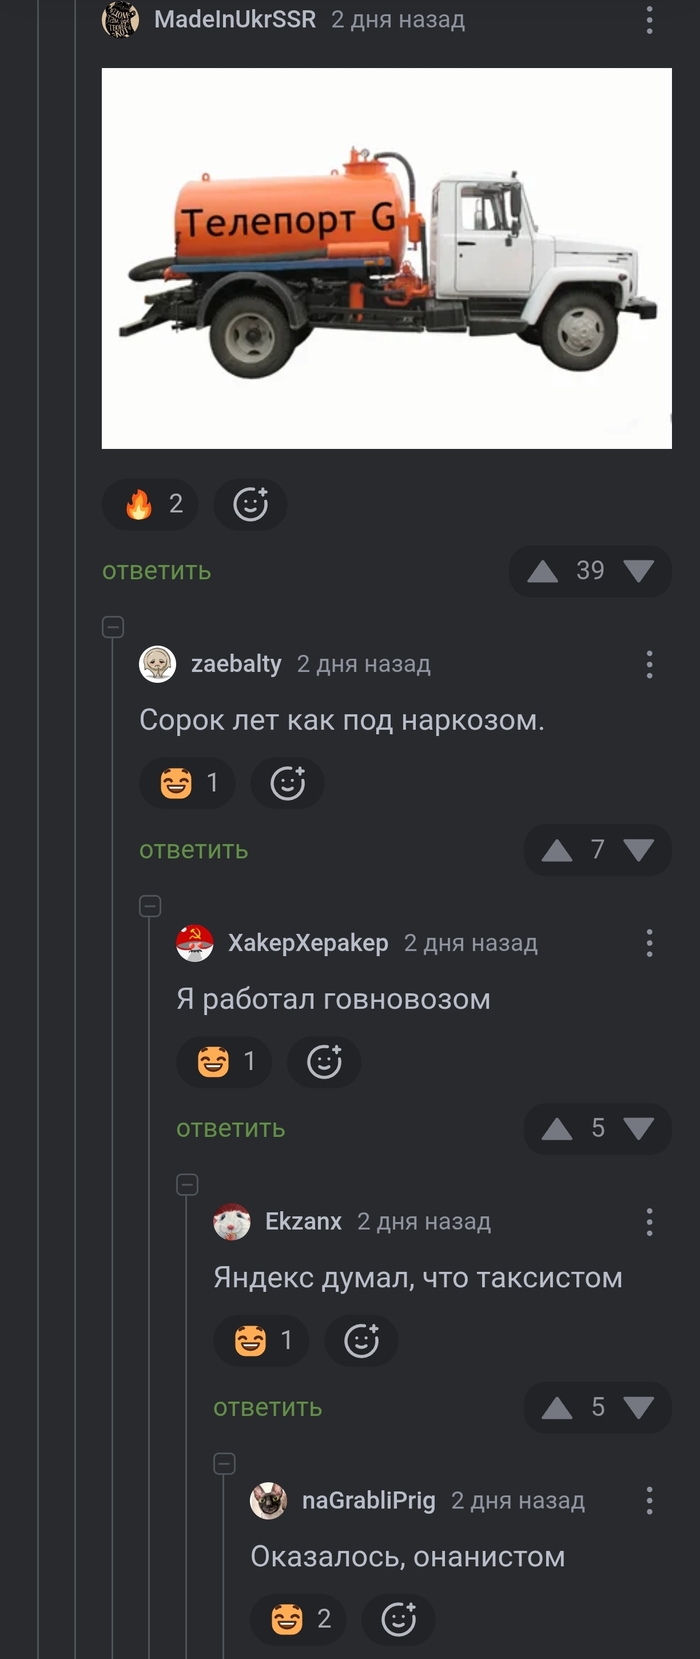700x1659 pixels.
Task: Downvote MadeInUkrSSR's comment with 39 rating
Action: pos(638,571)
